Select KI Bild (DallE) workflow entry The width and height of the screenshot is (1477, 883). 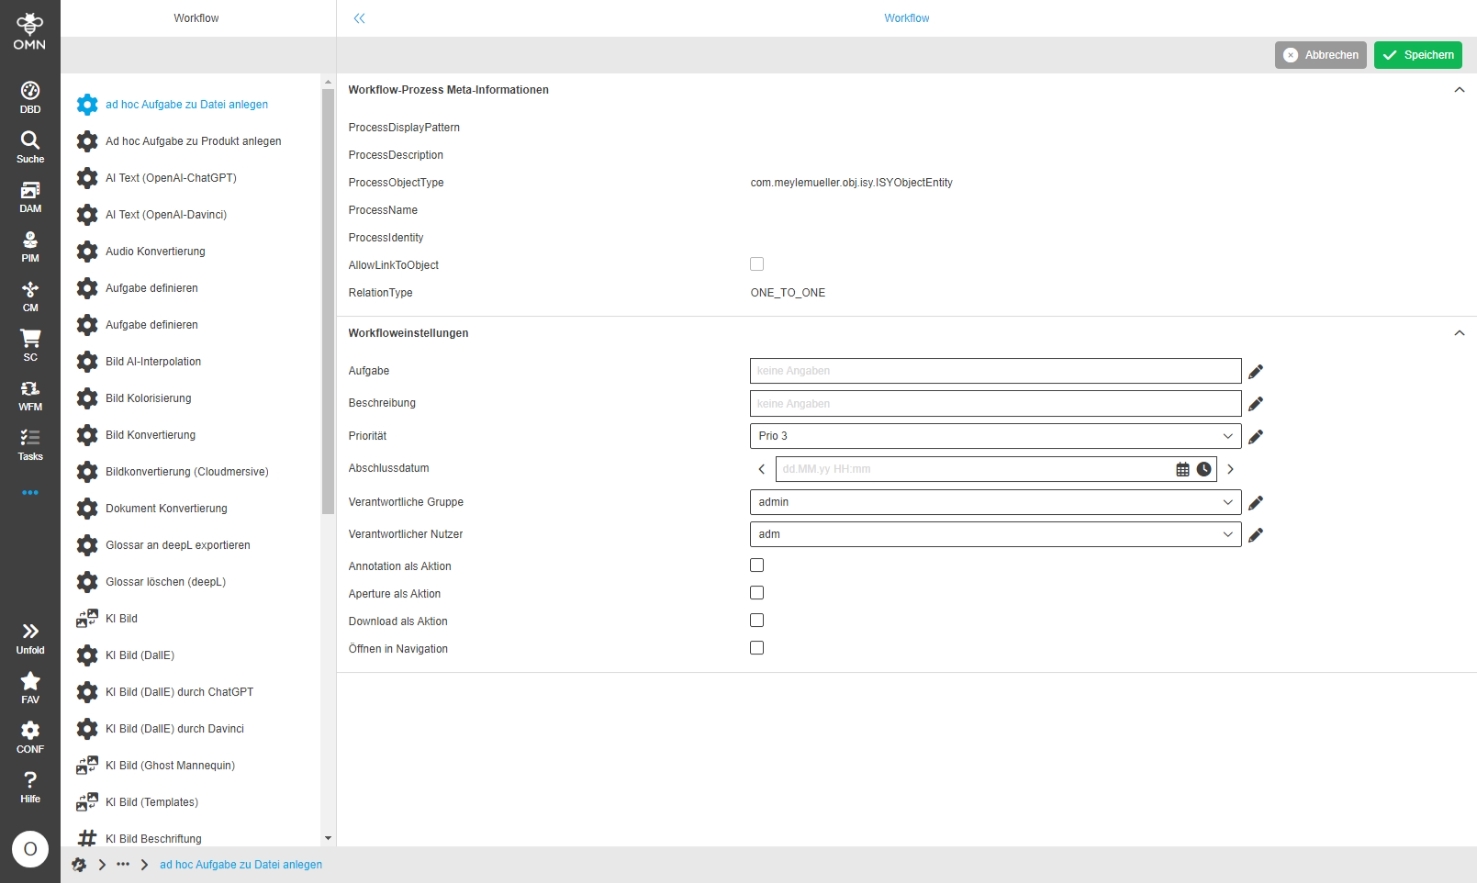coord(140,655)
